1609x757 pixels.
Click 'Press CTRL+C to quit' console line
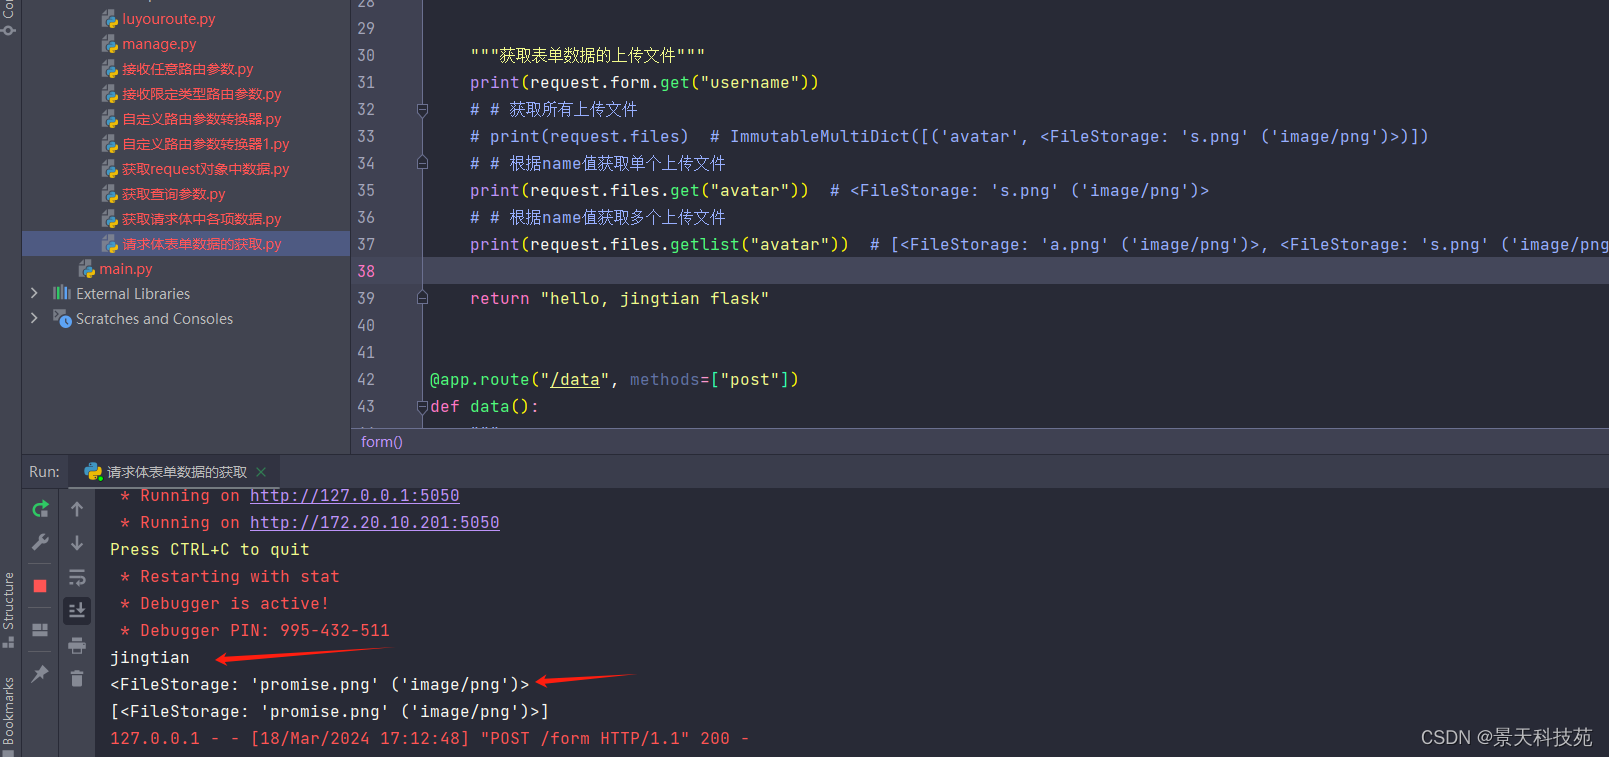[x=210, y=550]
